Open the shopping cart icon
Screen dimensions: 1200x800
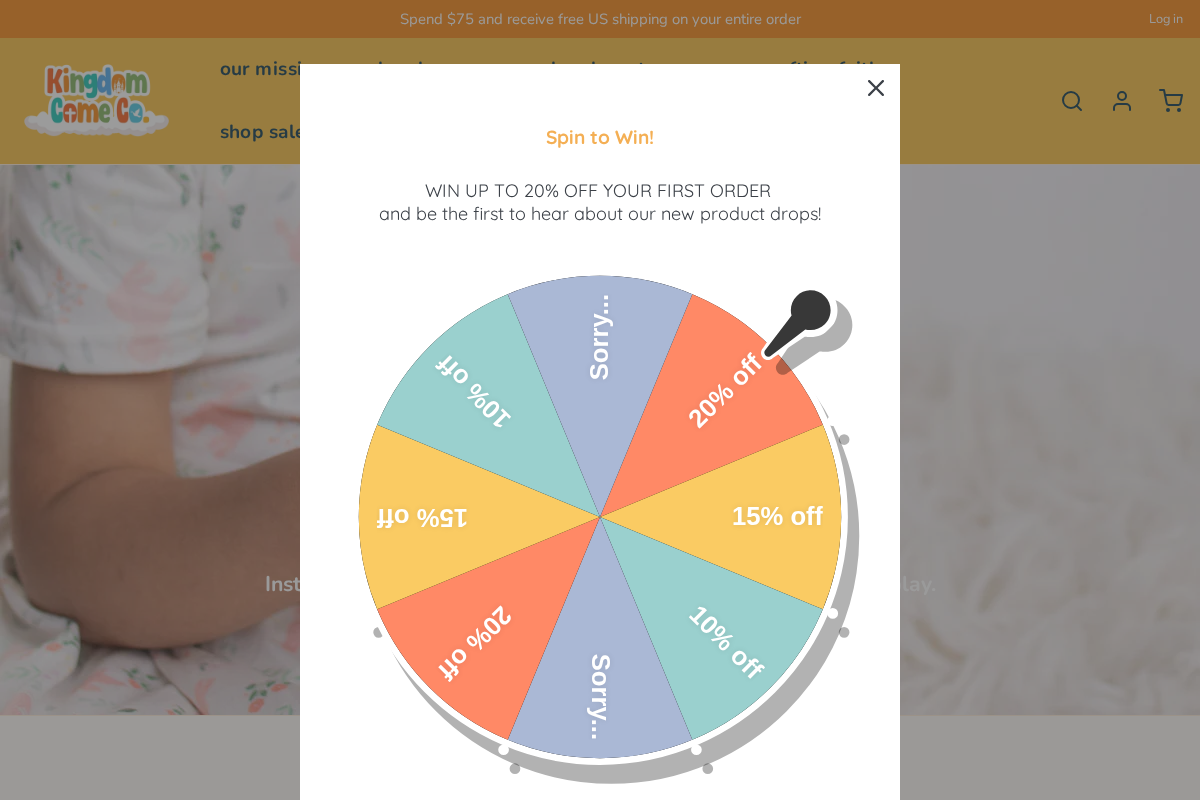pyautogui.click(x=1171, y=101)
